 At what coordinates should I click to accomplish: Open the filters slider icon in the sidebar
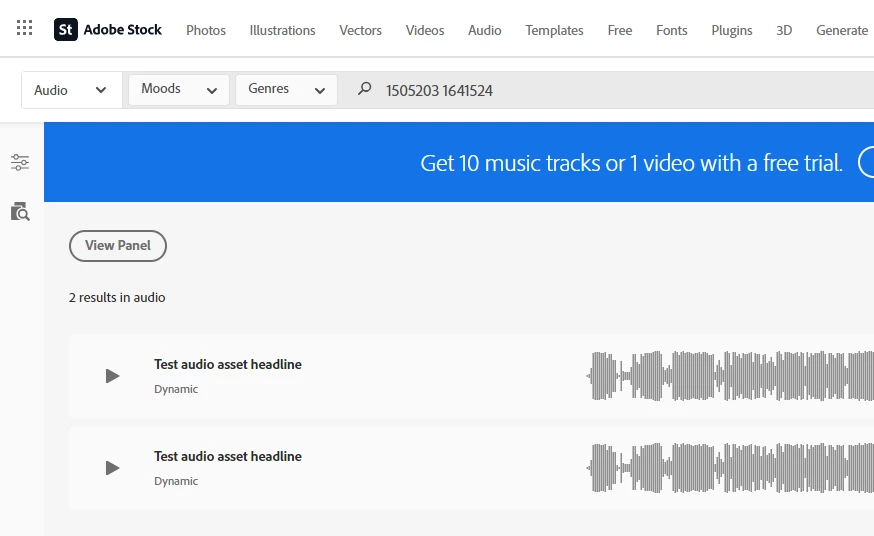coord(20,162)
